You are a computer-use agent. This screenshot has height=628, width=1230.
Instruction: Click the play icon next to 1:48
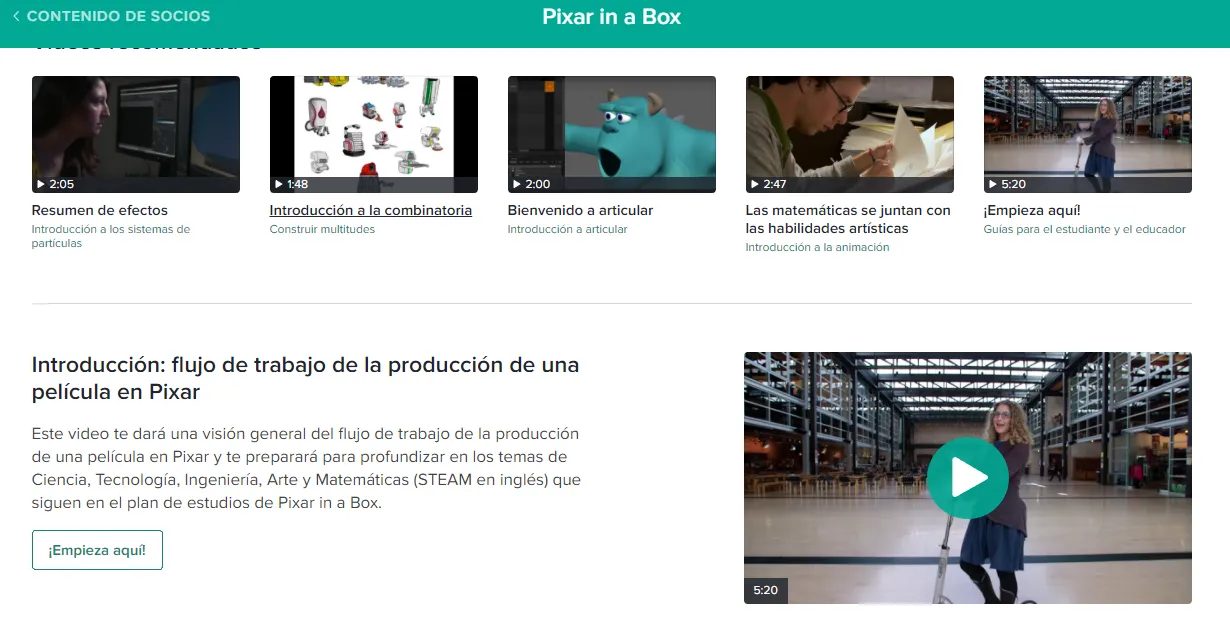[x=279, y=184]
